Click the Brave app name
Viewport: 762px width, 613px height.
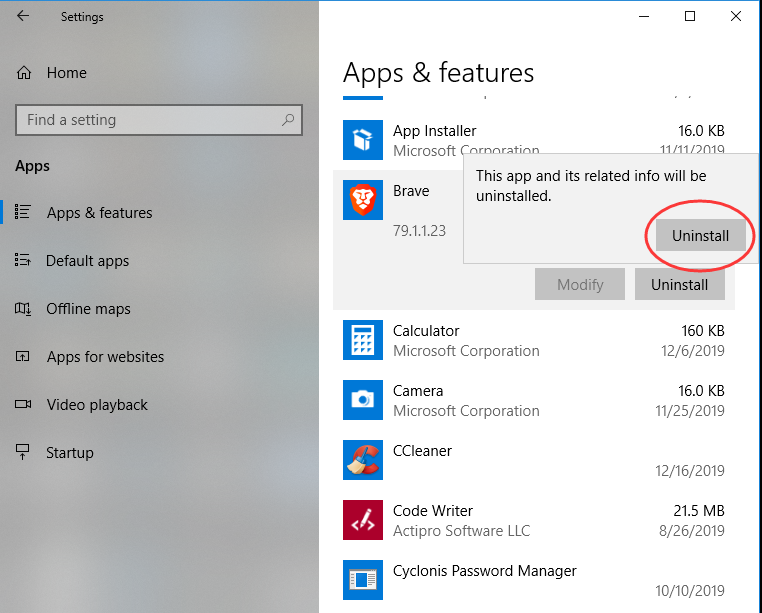[411, 191]
